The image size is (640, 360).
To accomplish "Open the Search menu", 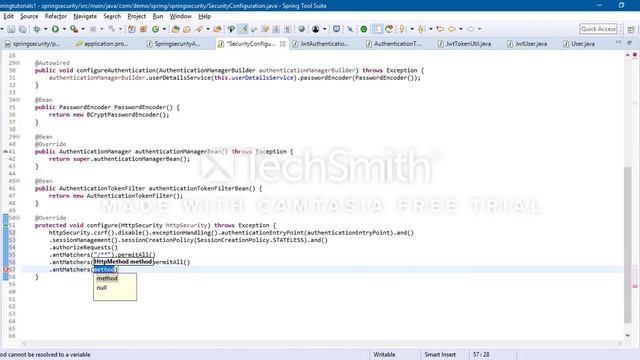I will pyautogui.click(x=112, y=16).
